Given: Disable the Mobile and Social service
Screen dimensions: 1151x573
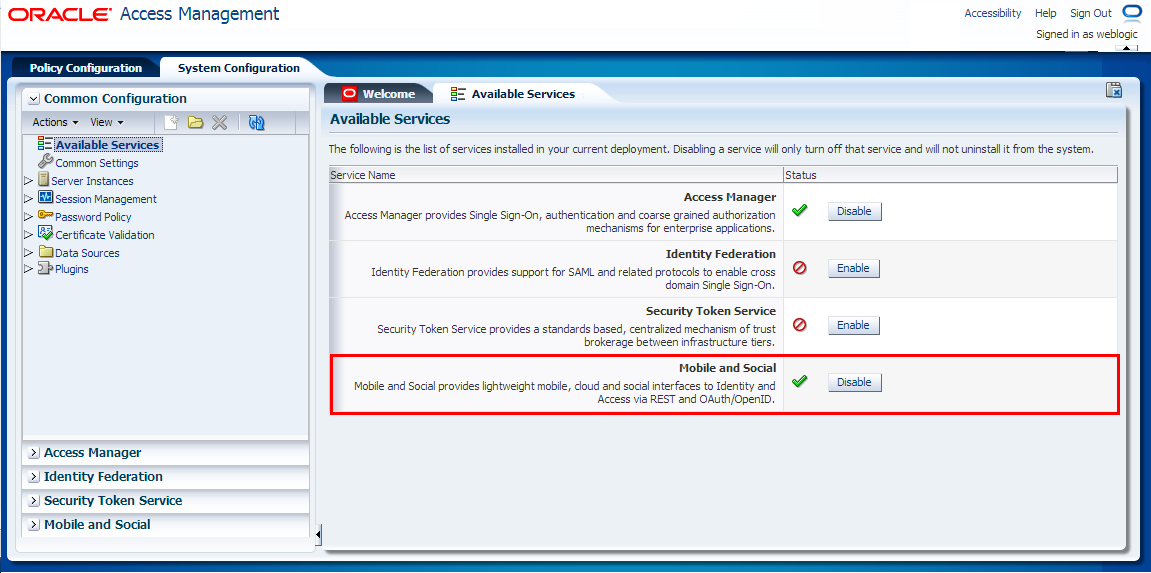Looking at the screenshot, I should pyautogui.click(x=854, y=382).
